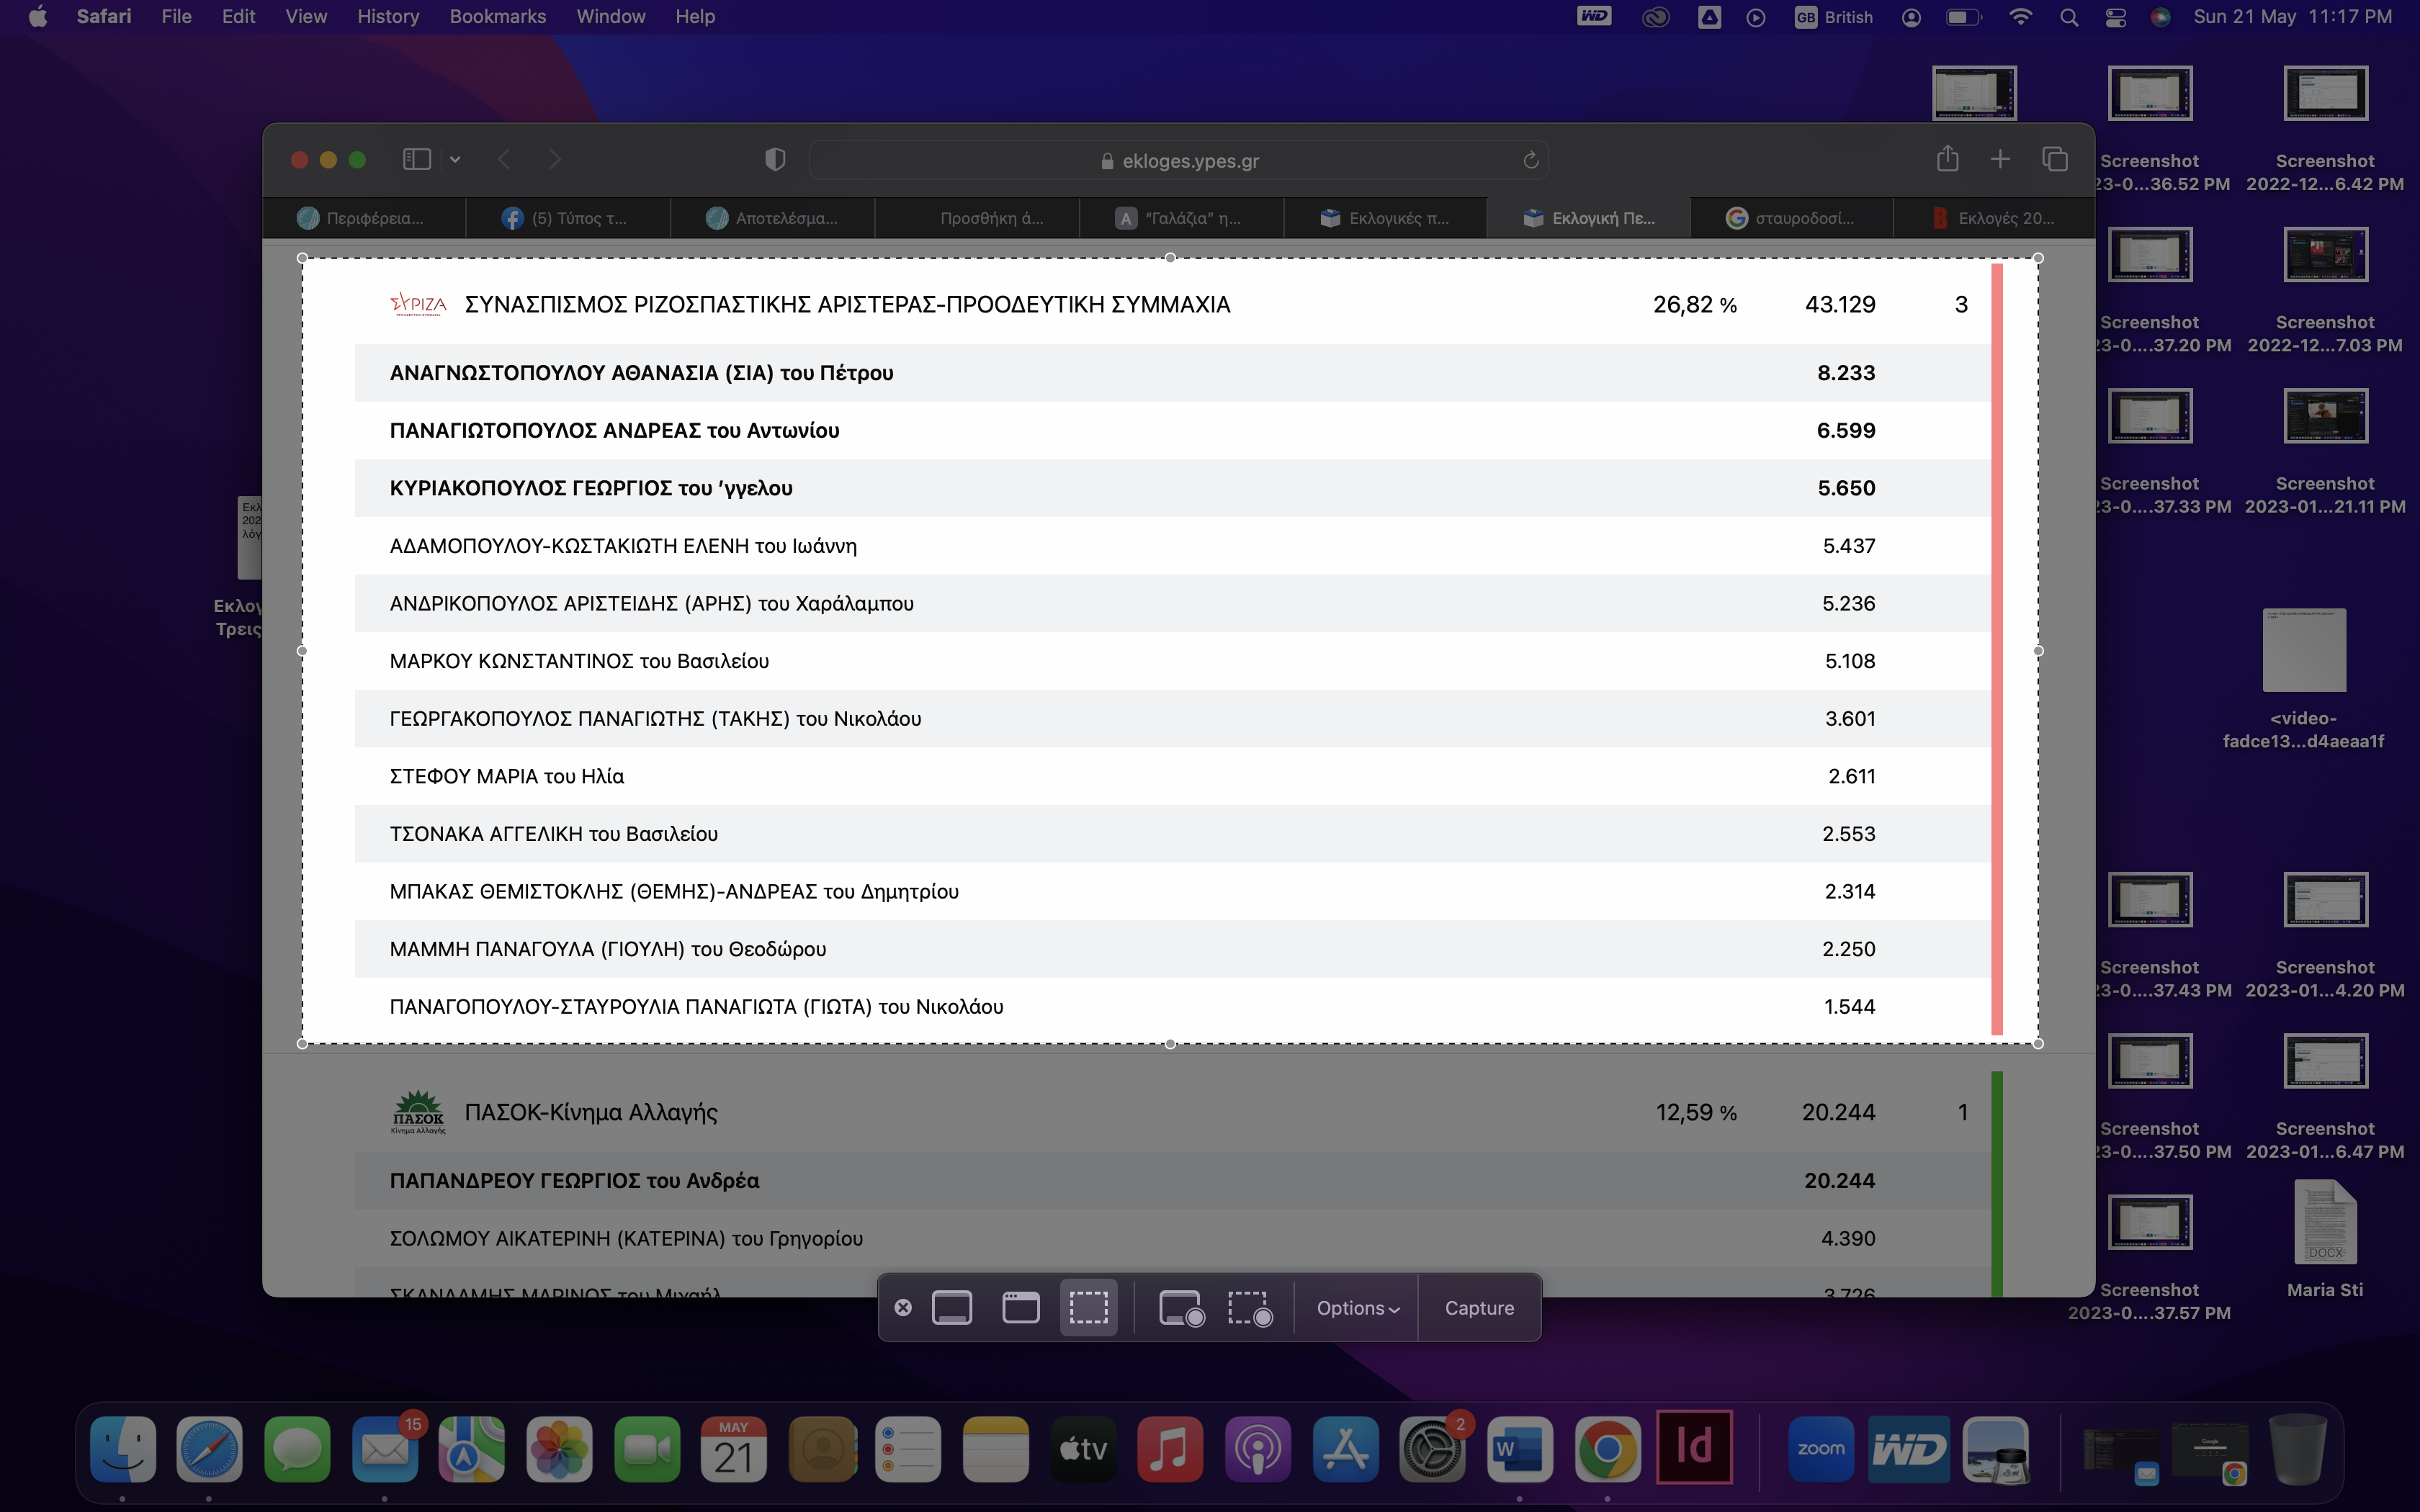The image size is (2420, 1512).
Task: Go forward in Safari
Action: coord(555,159)
